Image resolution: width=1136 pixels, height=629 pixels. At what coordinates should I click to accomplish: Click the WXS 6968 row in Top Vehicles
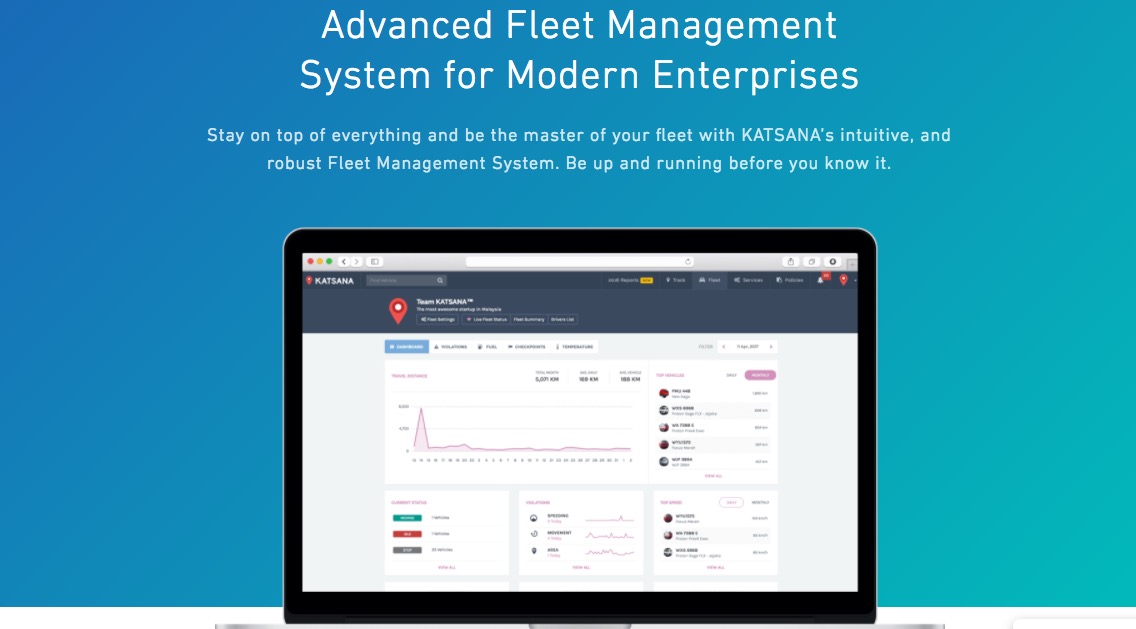click(713, 410)
